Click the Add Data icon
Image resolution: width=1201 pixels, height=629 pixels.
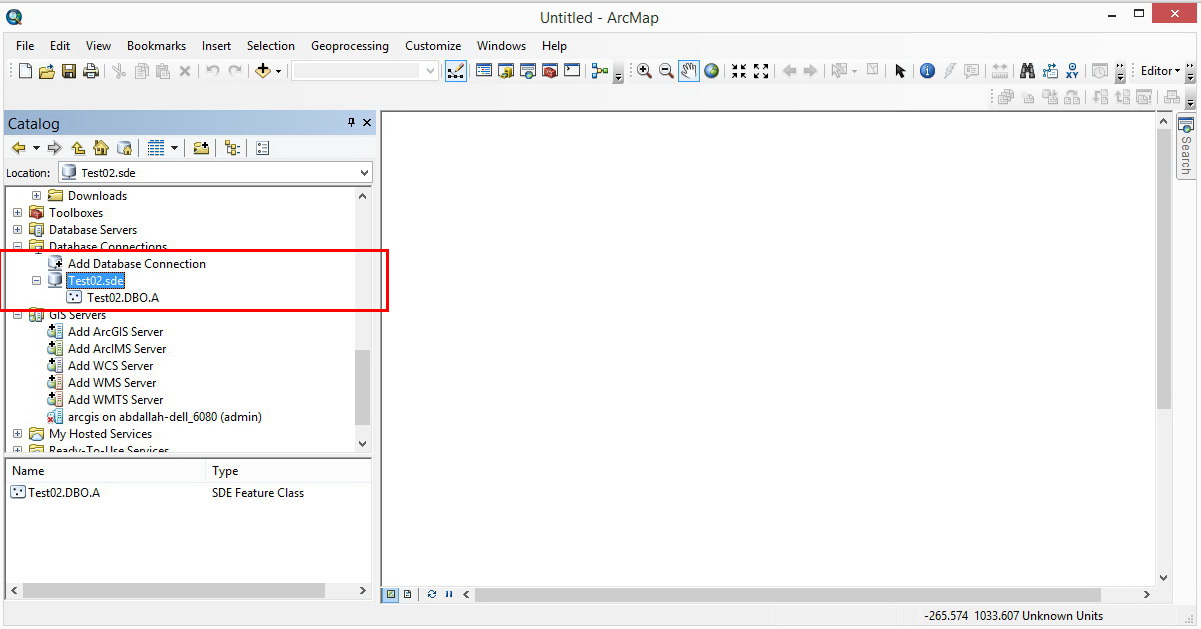[263, 71]
